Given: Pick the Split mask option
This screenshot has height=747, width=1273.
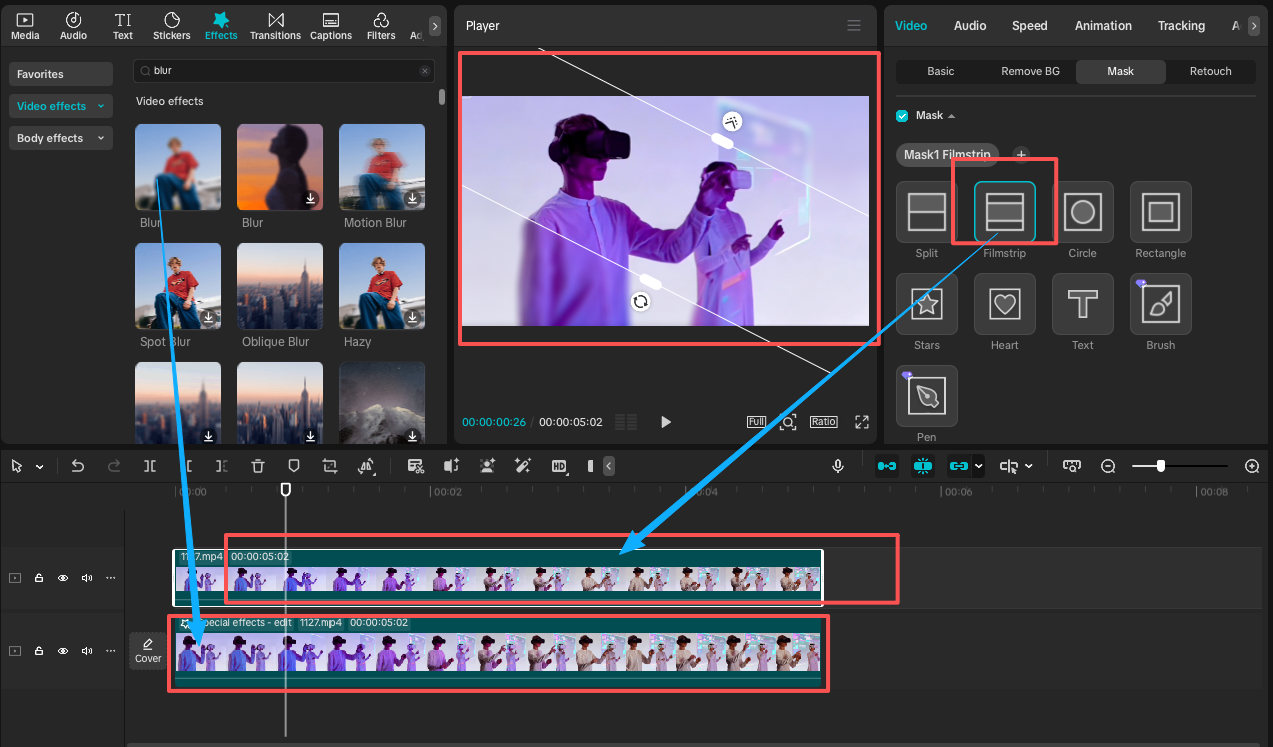Looking at the screenshot, I should click(926, 212).
